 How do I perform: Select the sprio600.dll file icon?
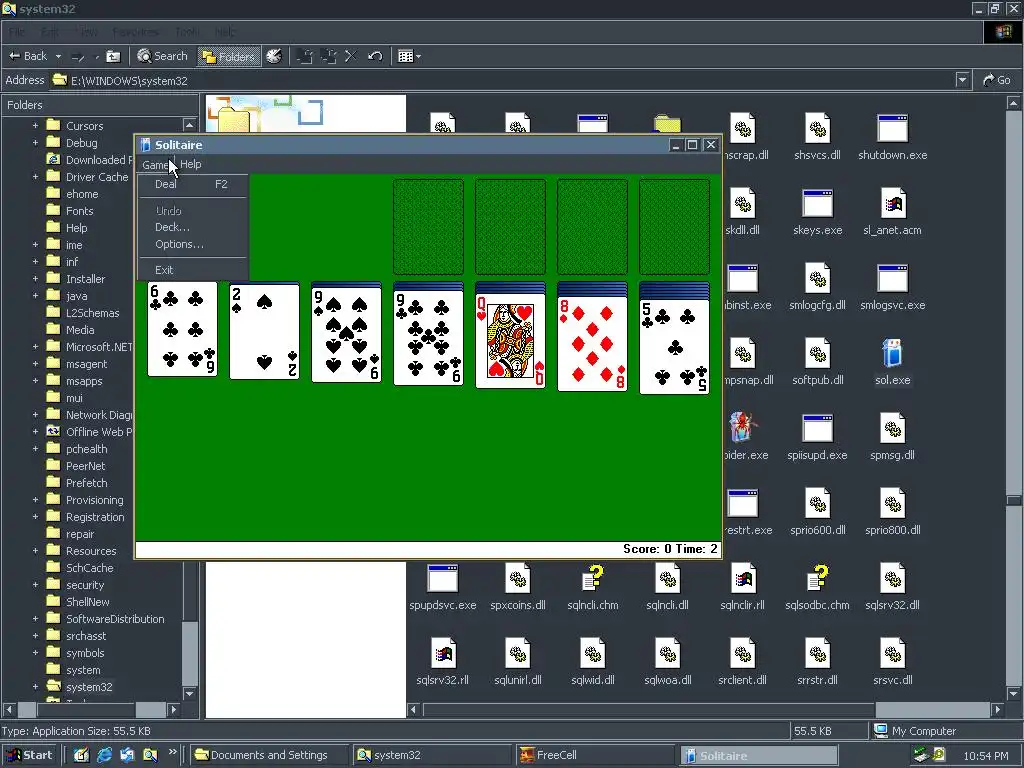pyautogui.click(x=817, y=504)
